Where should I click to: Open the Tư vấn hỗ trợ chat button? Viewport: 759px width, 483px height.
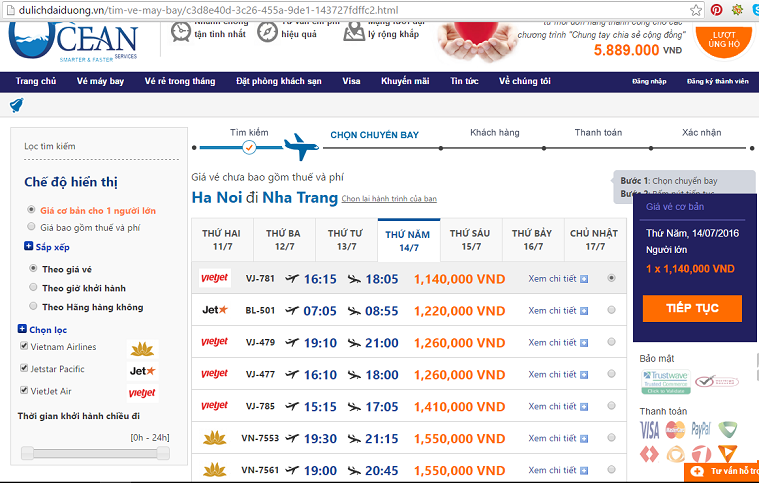[722, 471]
